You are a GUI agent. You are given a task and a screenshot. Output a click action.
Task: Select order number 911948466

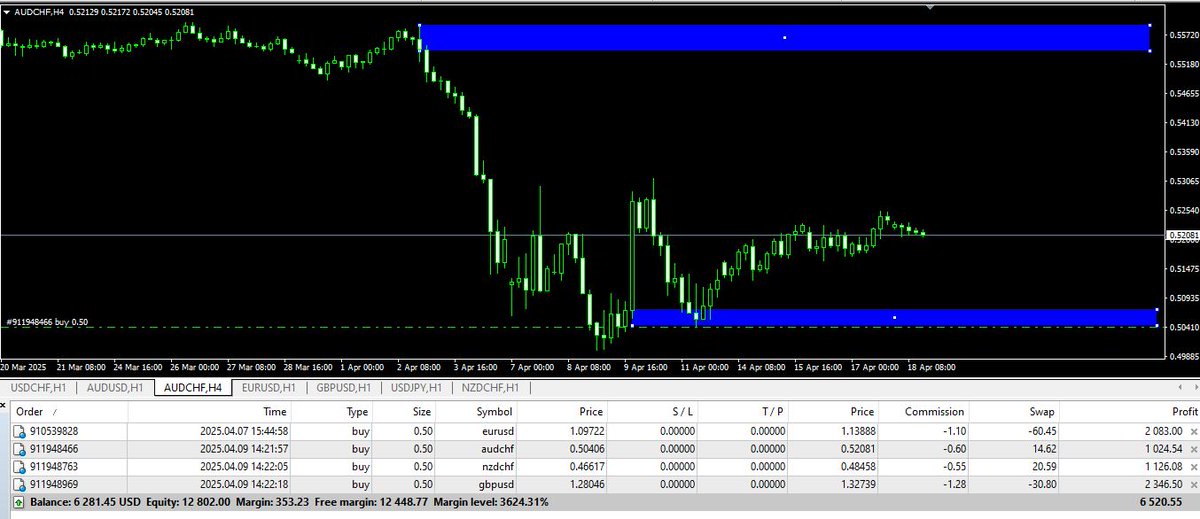[x=55, y=449]
